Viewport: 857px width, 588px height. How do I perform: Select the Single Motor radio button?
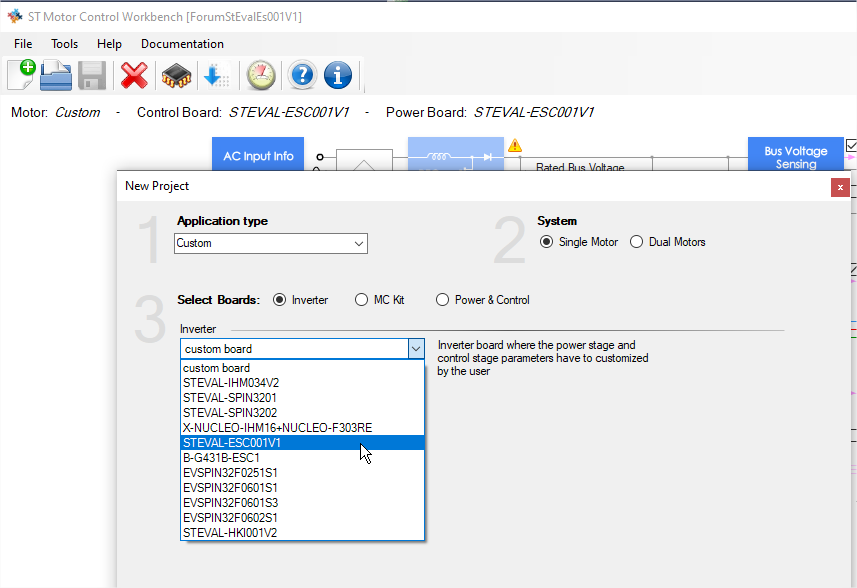point(578,242)
